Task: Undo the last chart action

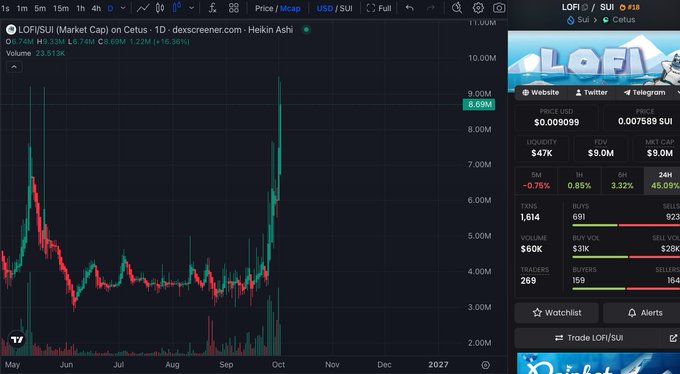Action: click(409, 8)
